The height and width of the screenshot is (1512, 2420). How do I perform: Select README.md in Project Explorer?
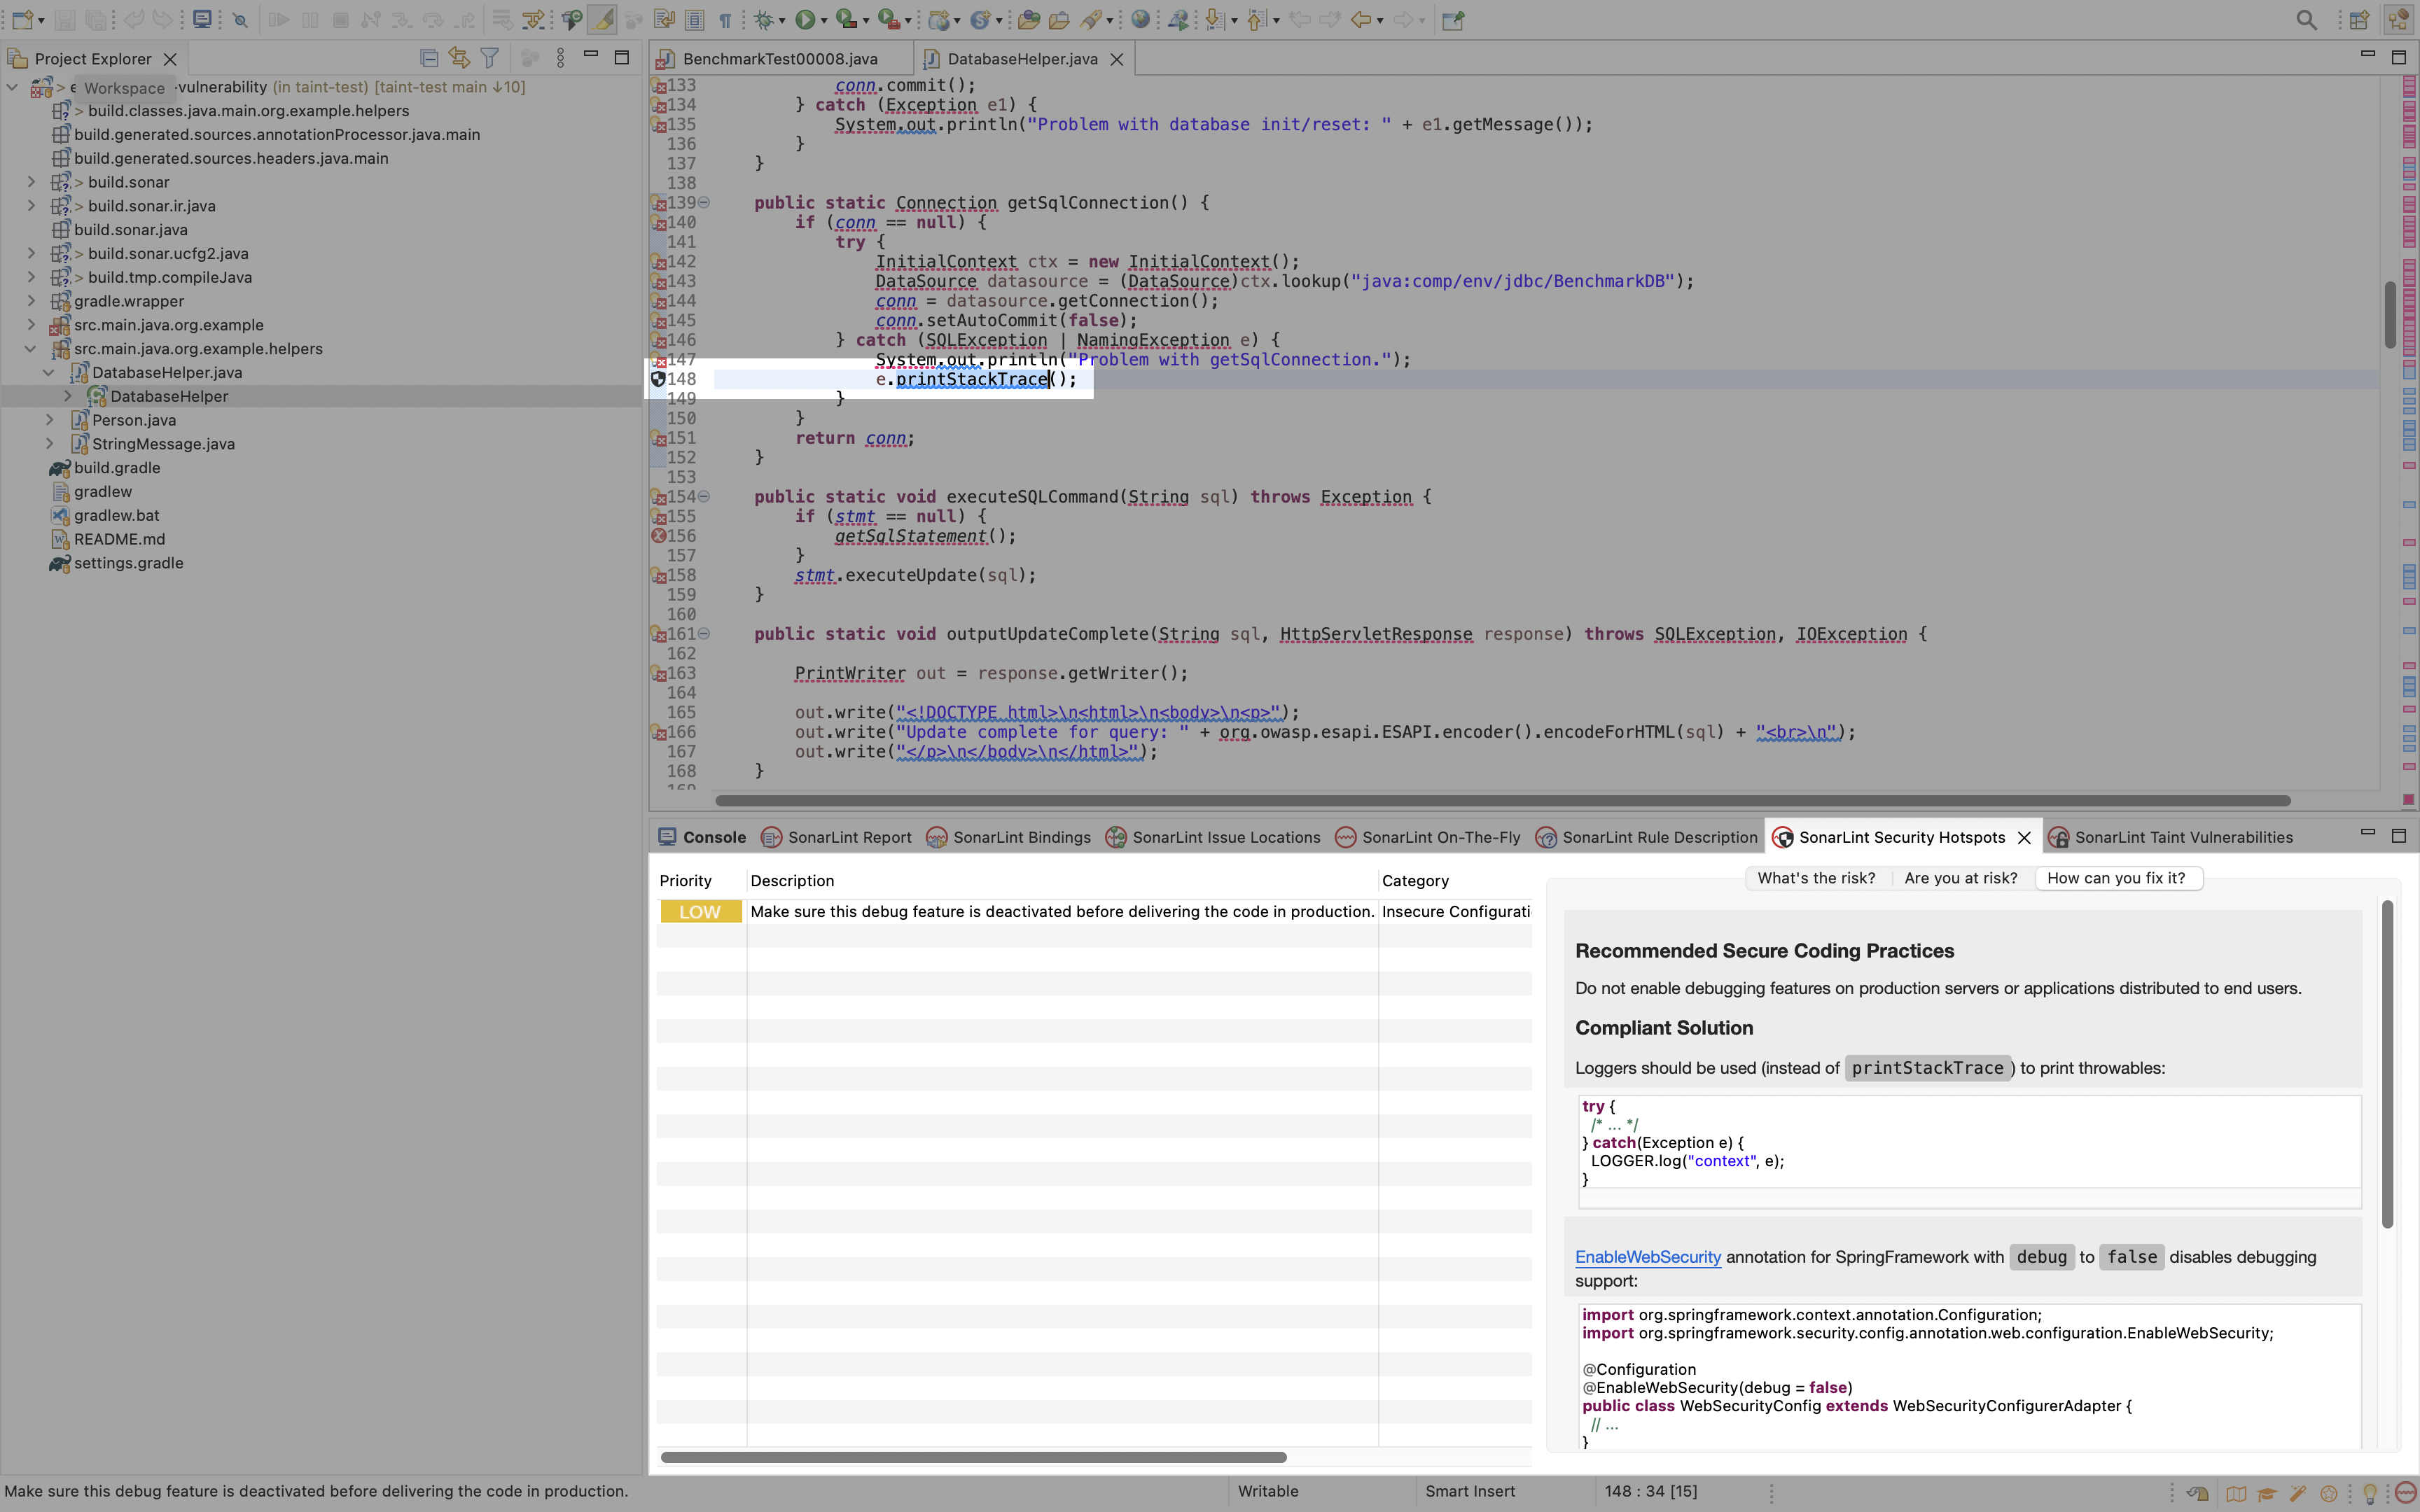[119, 539]
